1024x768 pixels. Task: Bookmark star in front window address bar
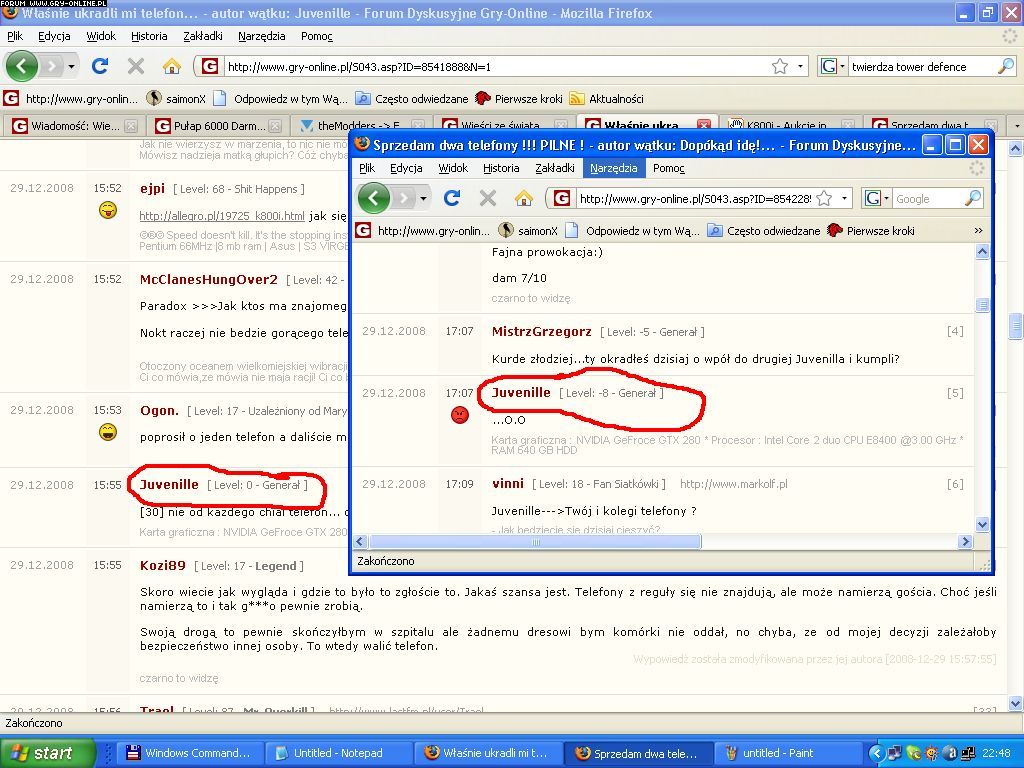[825, 198]
